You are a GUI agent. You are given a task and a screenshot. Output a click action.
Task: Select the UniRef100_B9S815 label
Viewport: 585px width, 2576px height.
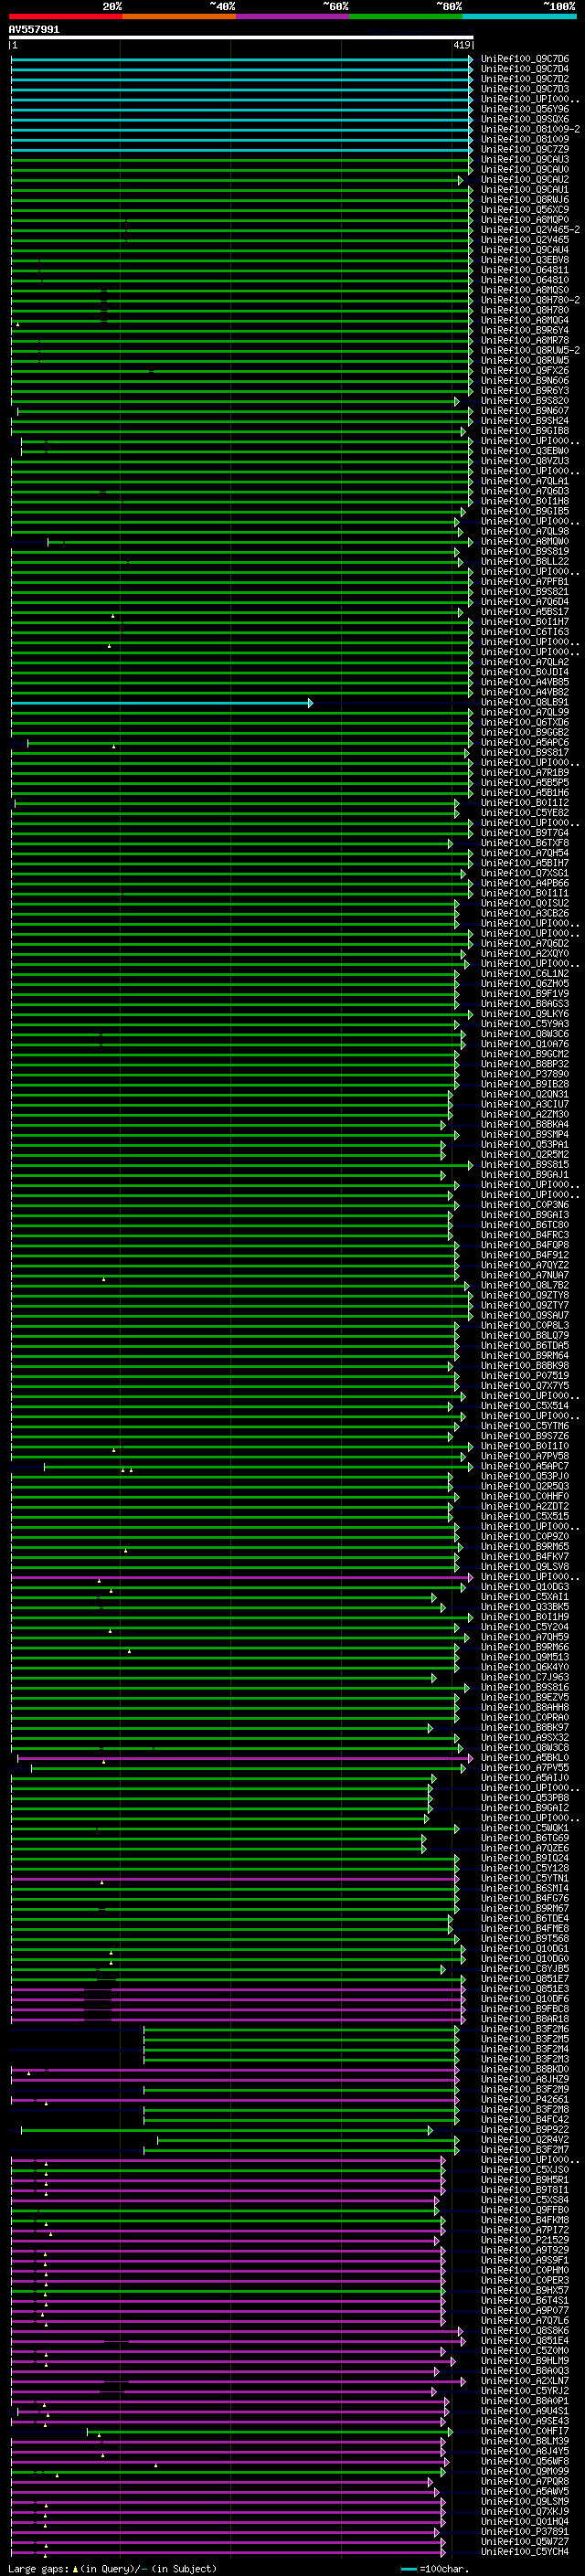coord(525,1165)
